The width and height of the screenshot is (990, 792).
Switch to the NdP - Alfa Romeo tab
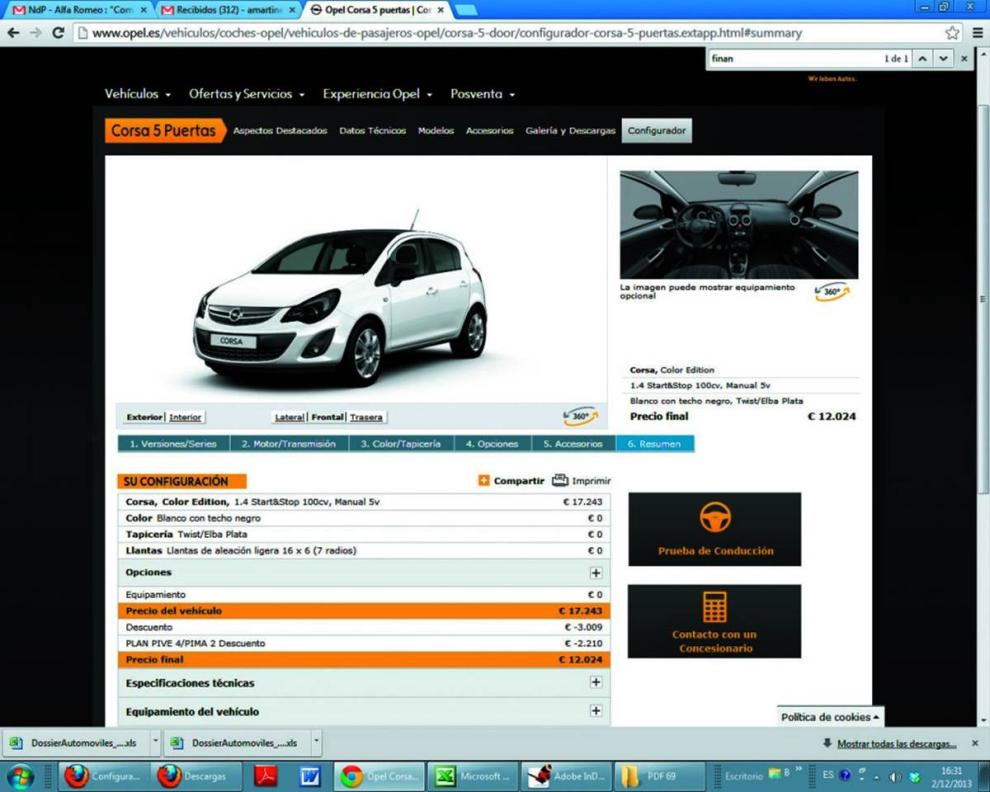tap(77, 10)
